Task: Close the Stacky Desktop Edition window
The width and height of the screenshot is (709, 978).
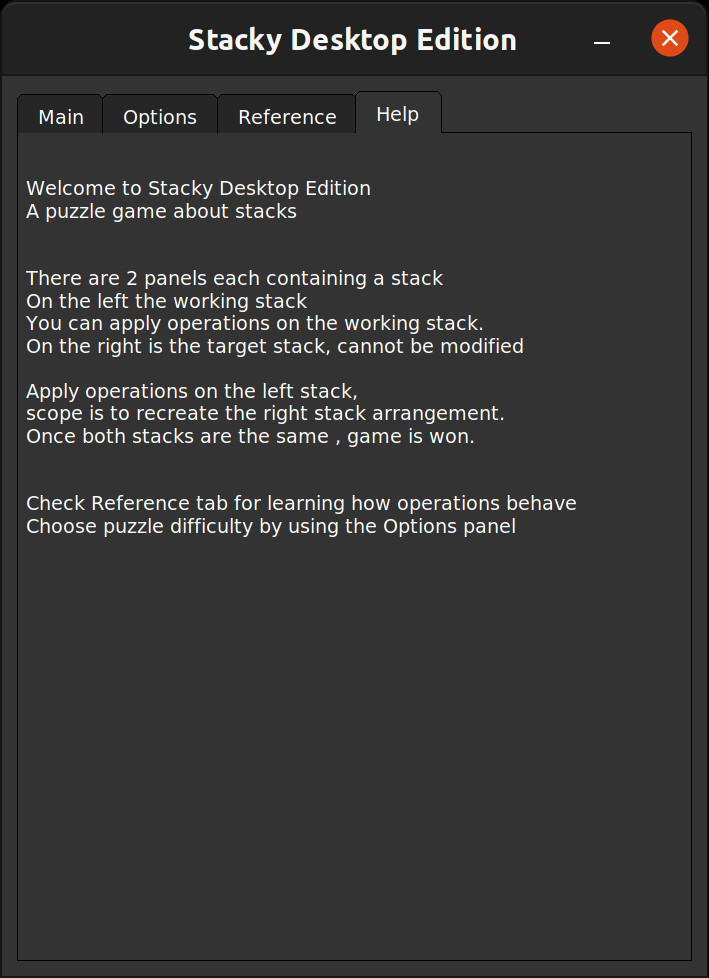Action: [x=669, y=38]
